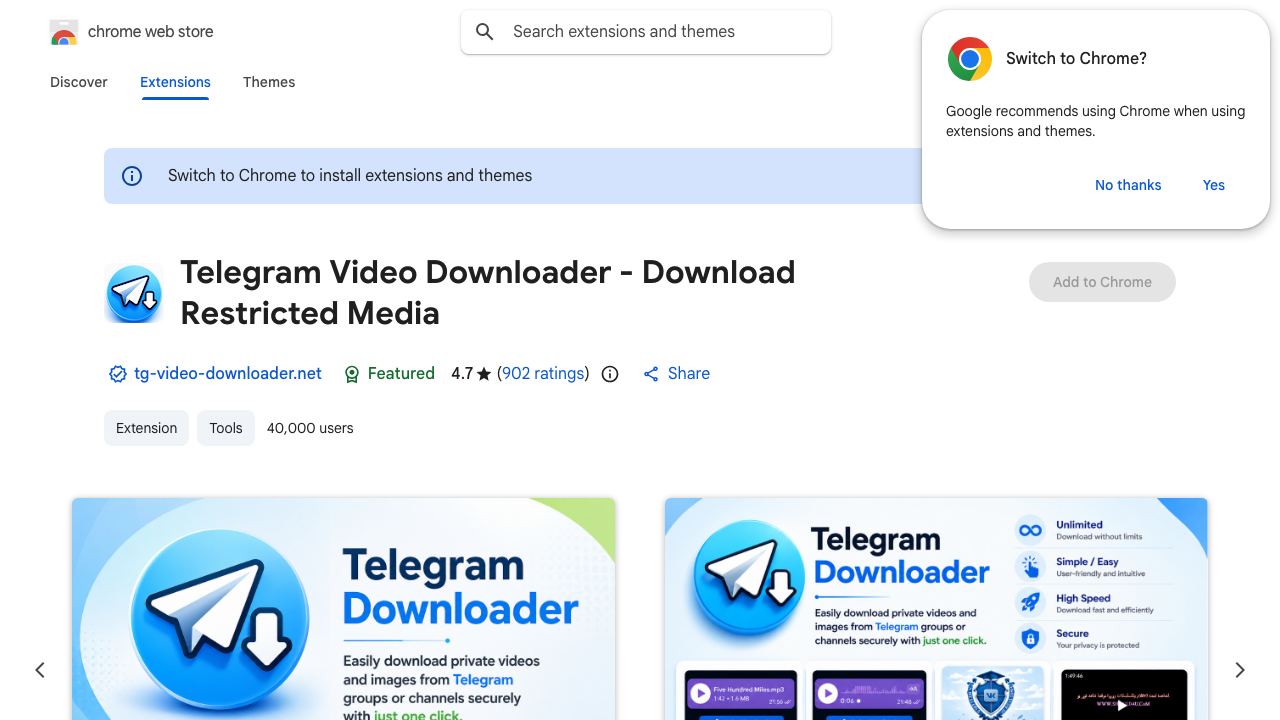Image resolution: width=1280 pixels, height=720 pixels.
Task: Focus the Search extensions and themes field
Action: pos(646,32)
